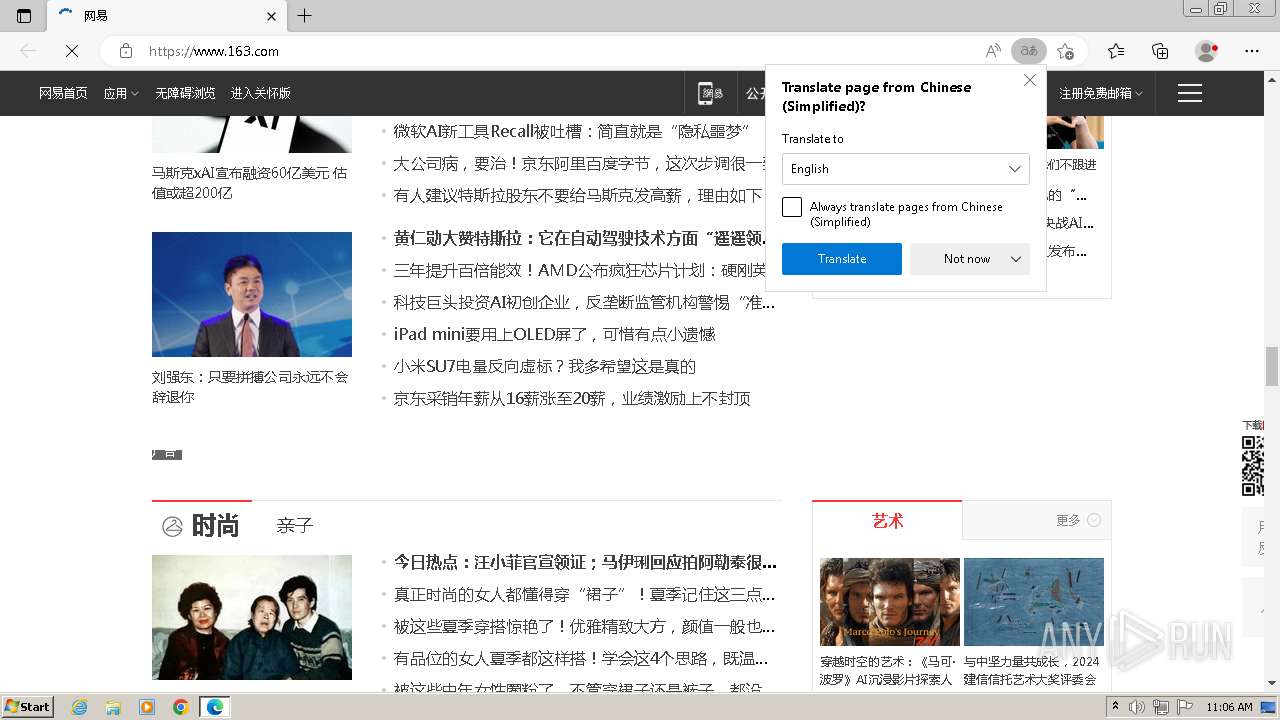
Task: Open the Favorites list
Action: click(x=1116, y=51)
